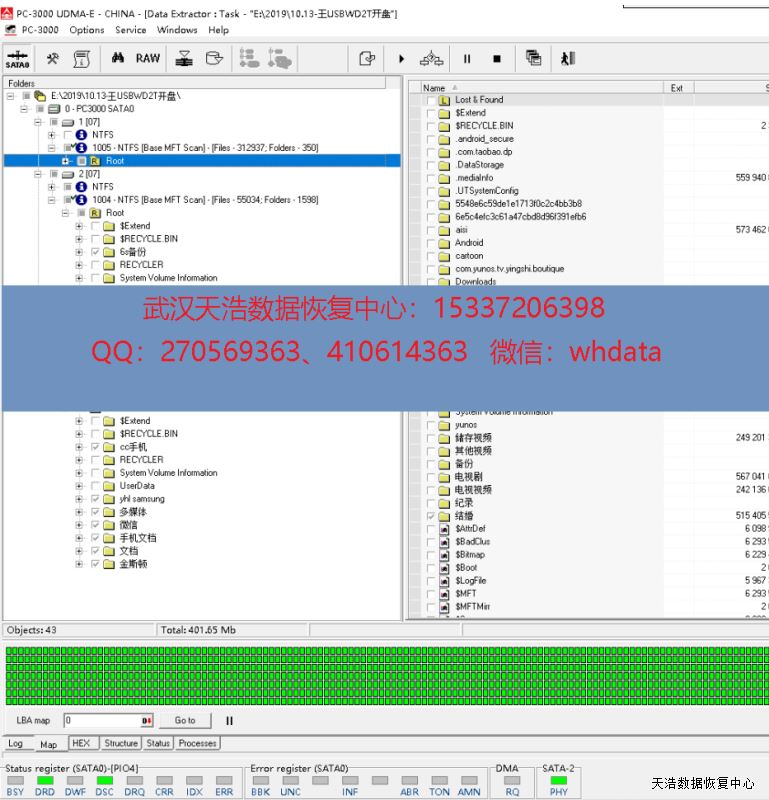Collapse the 0 - PC3000 SATA0 tree node

click(25, 109)
